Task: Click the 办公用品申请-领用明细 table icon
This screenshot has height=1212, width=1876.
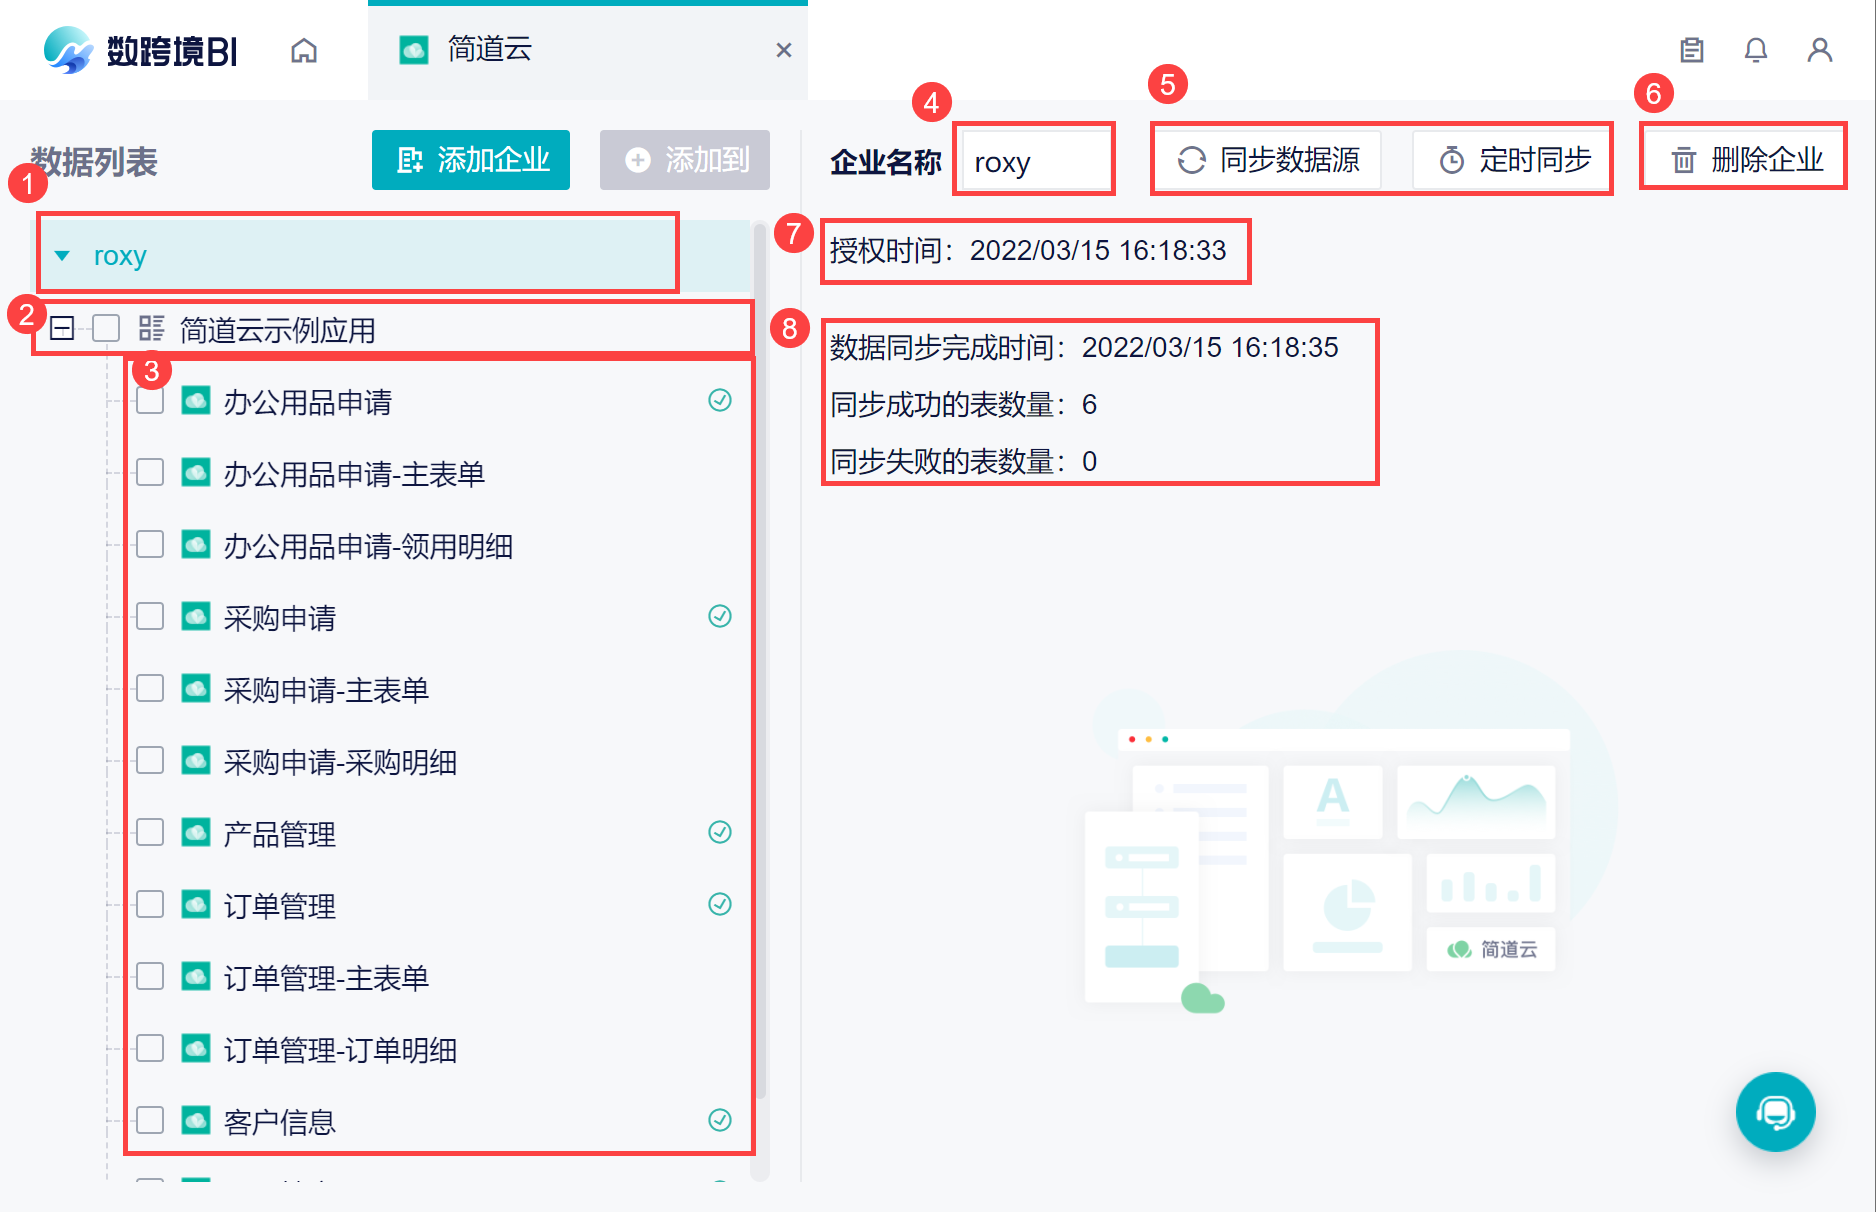Action: coord(196,544)
